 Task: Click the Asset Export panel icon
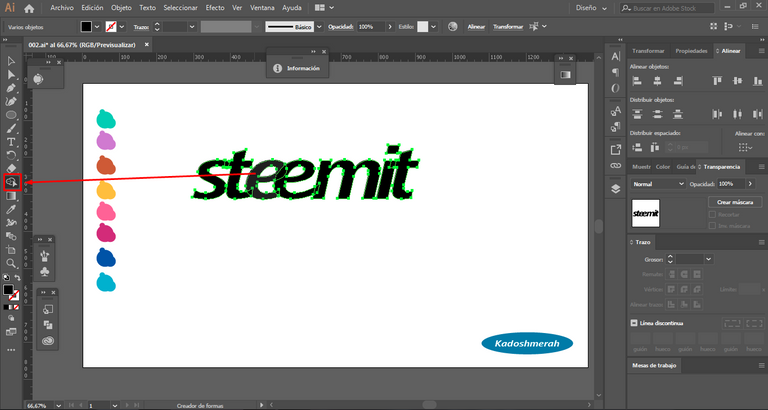coord(616,149)
